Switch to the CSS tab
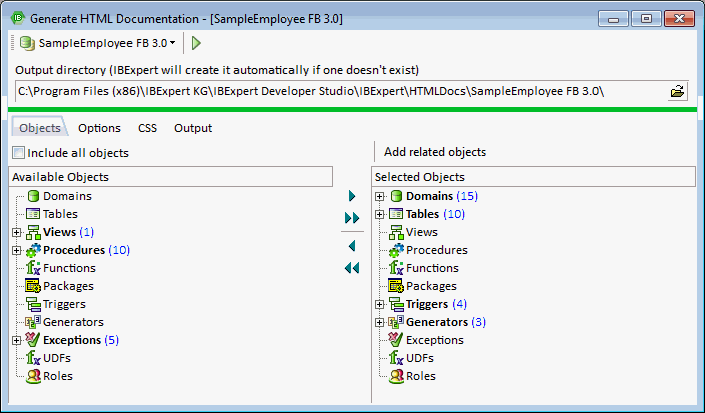The width and height of the screenshot is (705, 413). pyautogui.click(x=147, y=128)
